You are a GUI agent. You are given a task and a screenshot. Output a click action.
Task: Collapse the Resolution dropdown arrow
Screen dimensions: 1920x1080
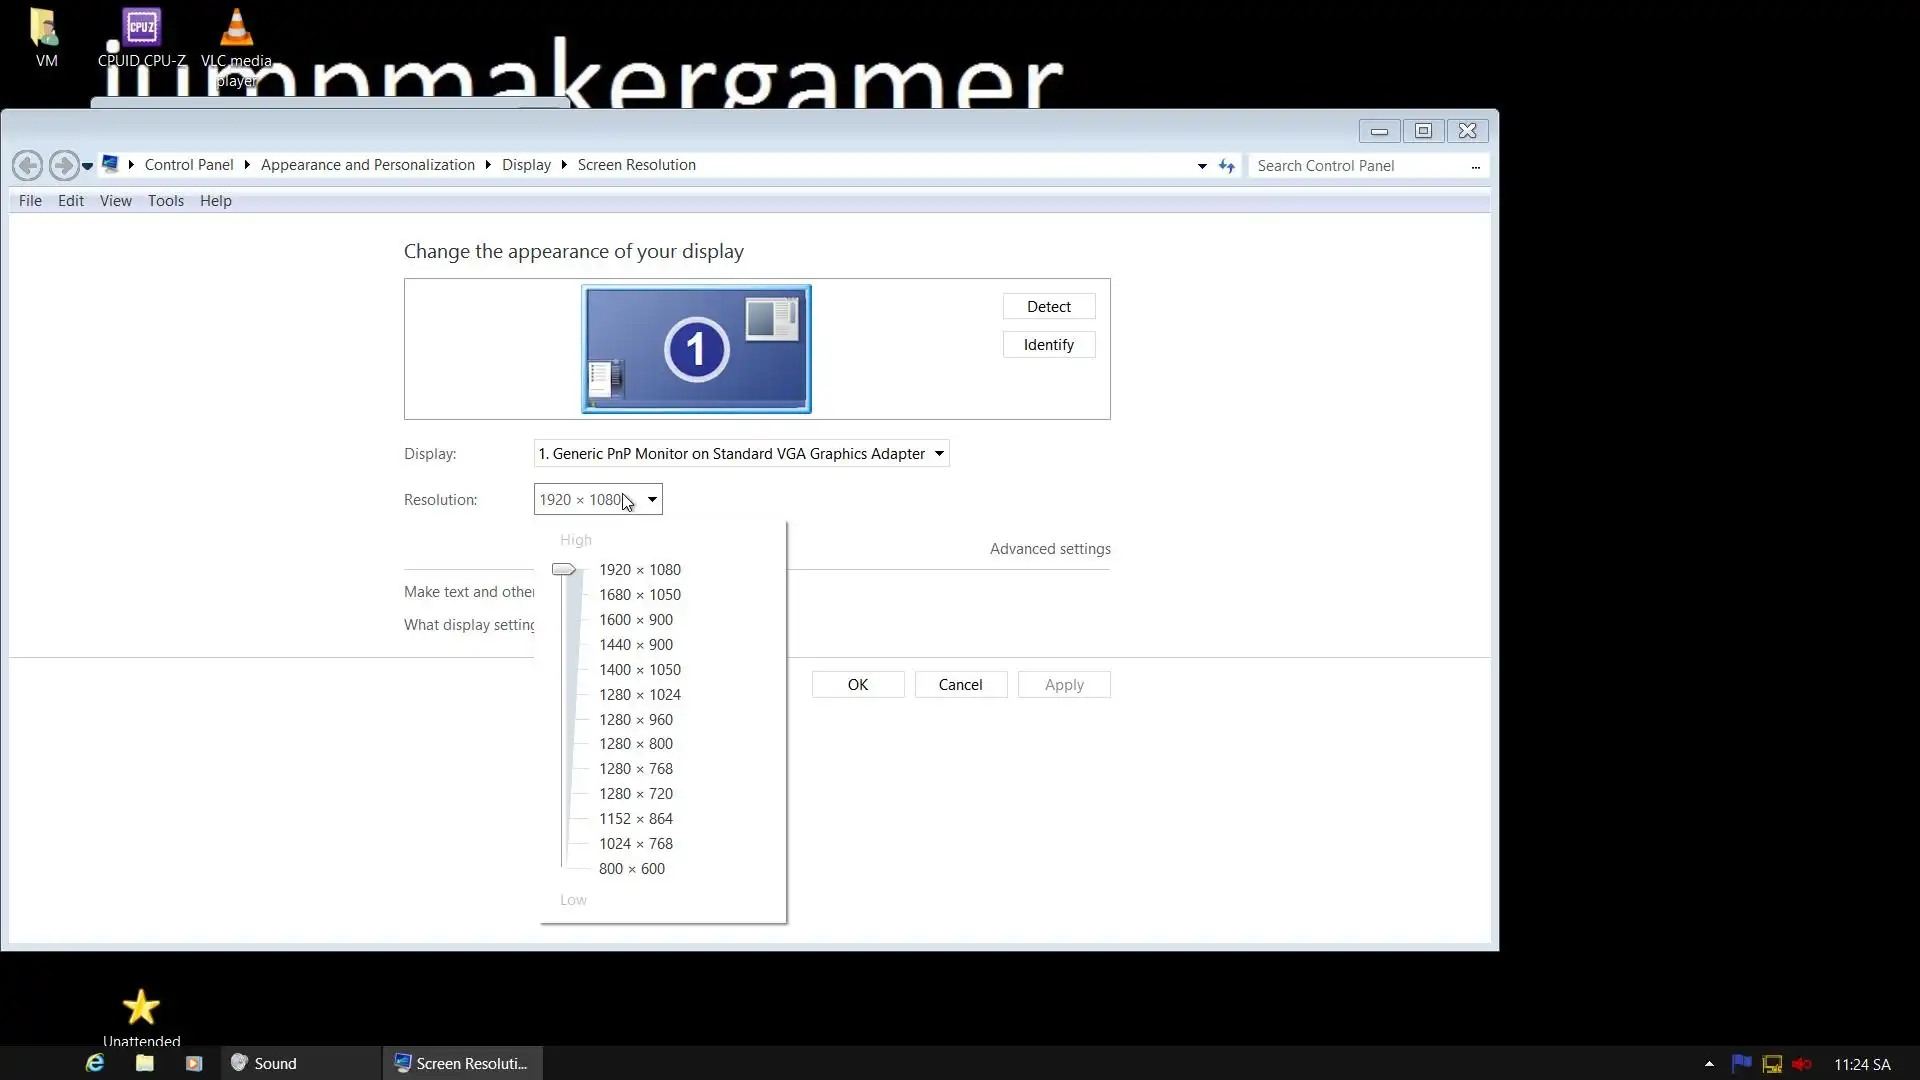(652, 500)
